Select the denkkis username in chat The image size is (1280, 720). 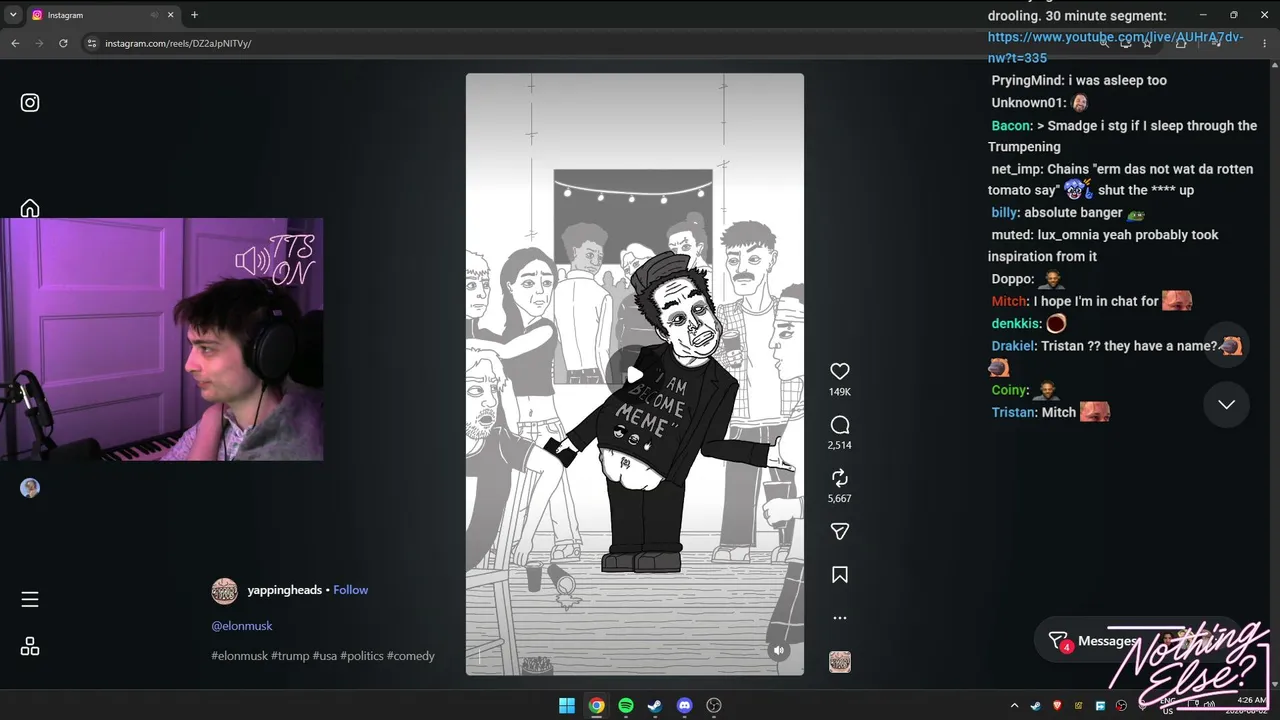pyautogui.click(x=1015, y=324)
